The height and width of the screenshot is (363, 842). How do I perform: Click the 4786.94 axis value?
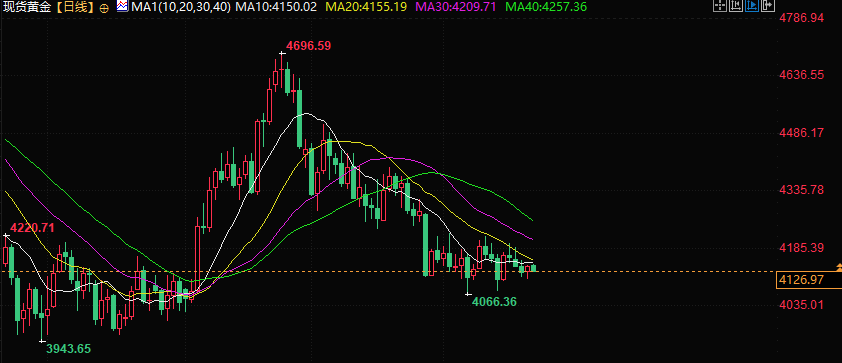coord(801,18)
